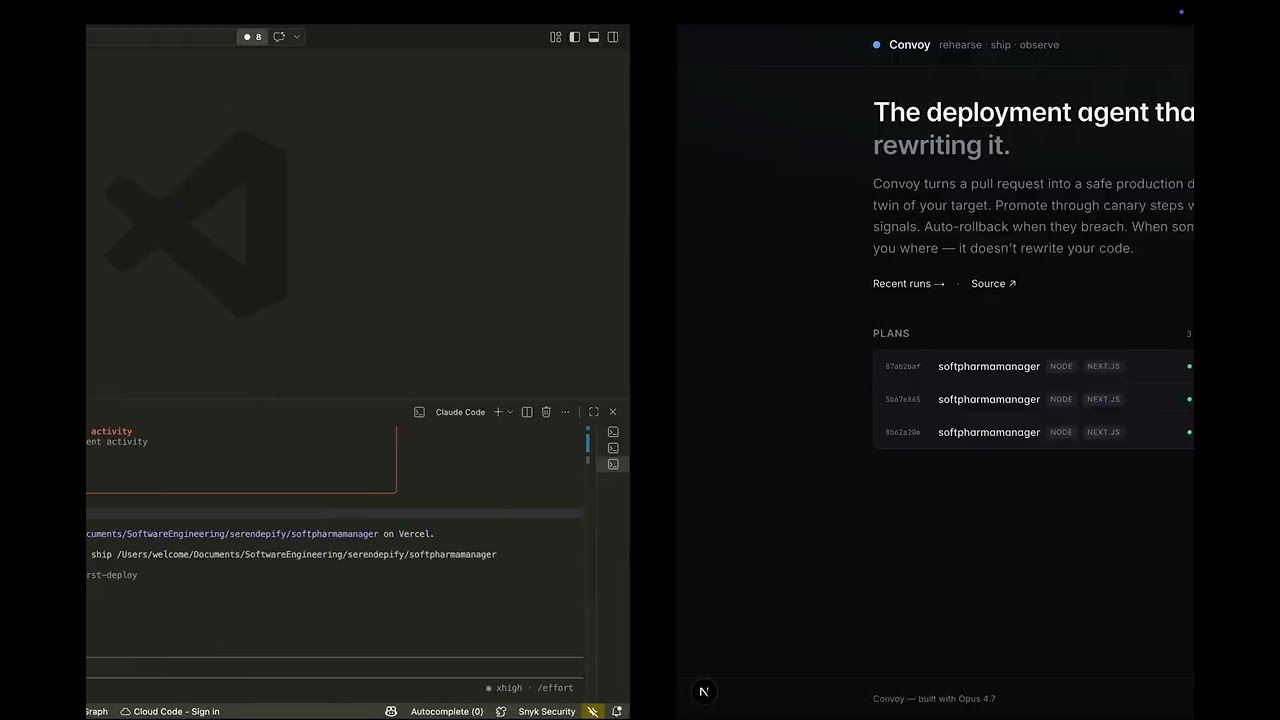The image size is (1280, 720).
Task: Click the /effort text in the terminal
Action: [555, 688]
